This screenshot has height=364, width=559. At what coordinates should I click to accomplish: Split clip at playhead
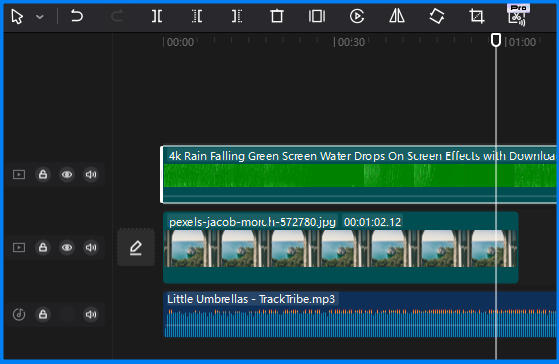click(x=157, y=16)
